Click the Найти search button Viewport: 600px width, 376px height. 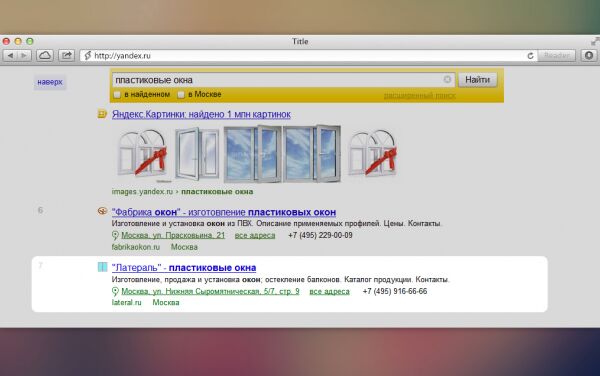coord(478,80)
